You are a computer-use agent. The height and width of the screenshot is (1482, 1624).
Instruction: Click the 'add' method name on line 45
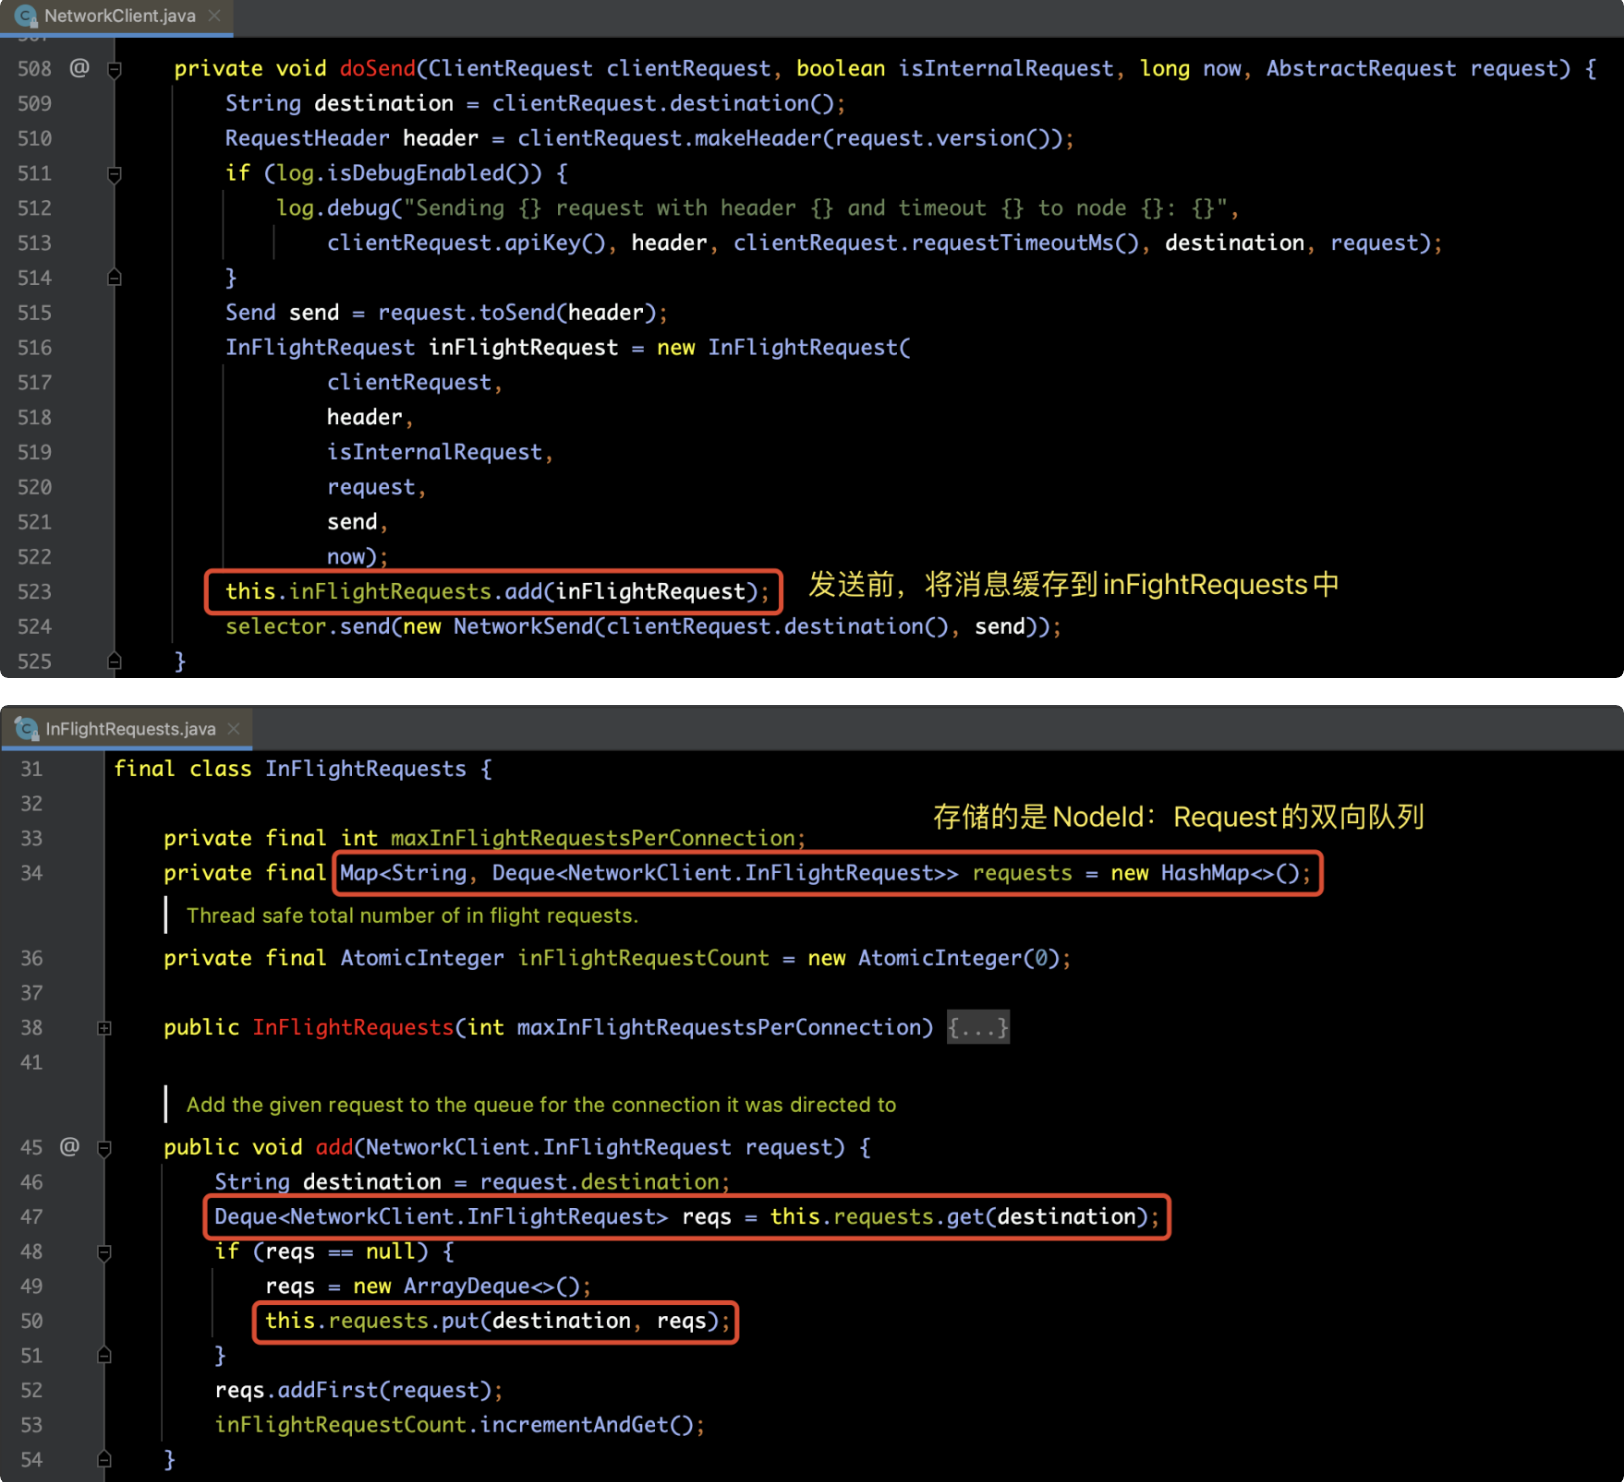[334, 1147]
